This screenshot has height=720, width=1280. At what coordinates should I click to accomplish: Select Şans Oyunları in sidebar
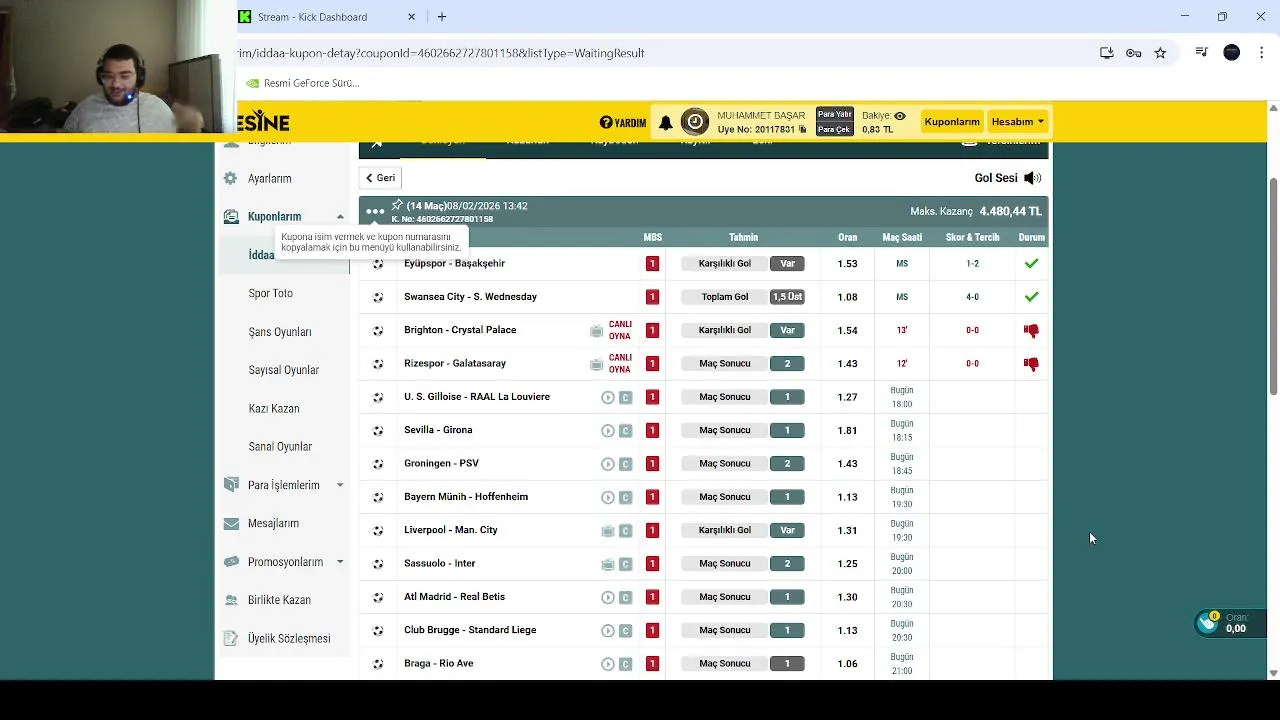pyautogui.click(x=280, y=332)
